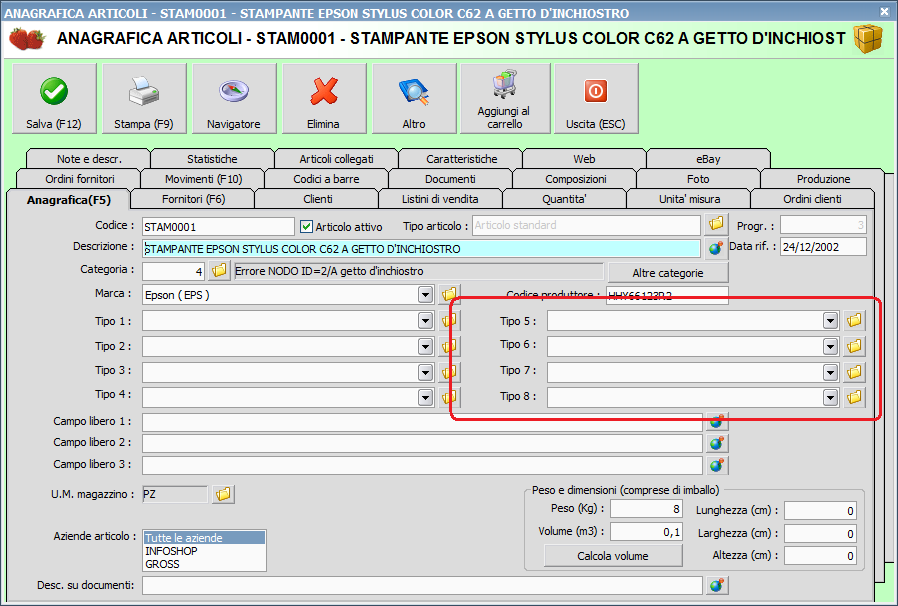
Task: Click the Codice produttore field
Action: pyautogui.click(x=667, y=296)
